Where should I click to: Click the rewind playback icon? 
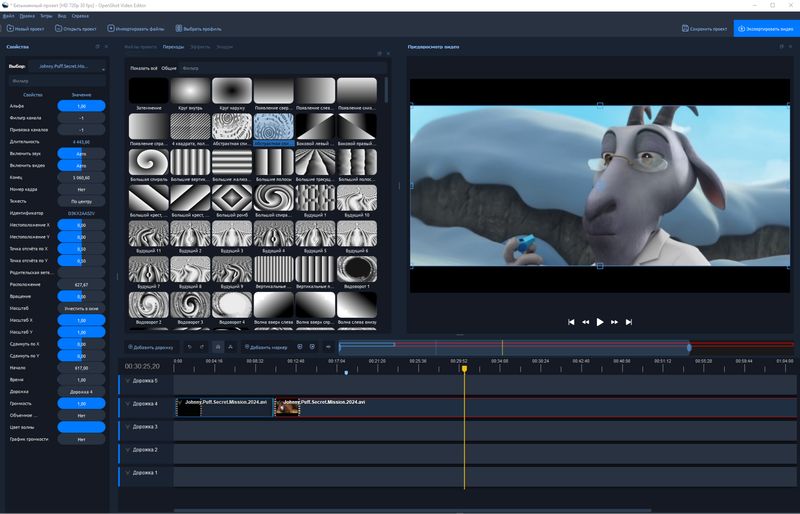(x=585, y=322)
